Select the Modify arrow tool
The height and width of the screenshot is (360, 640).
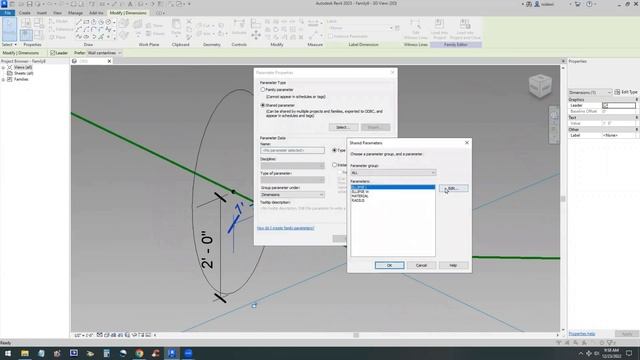(9, 29)
